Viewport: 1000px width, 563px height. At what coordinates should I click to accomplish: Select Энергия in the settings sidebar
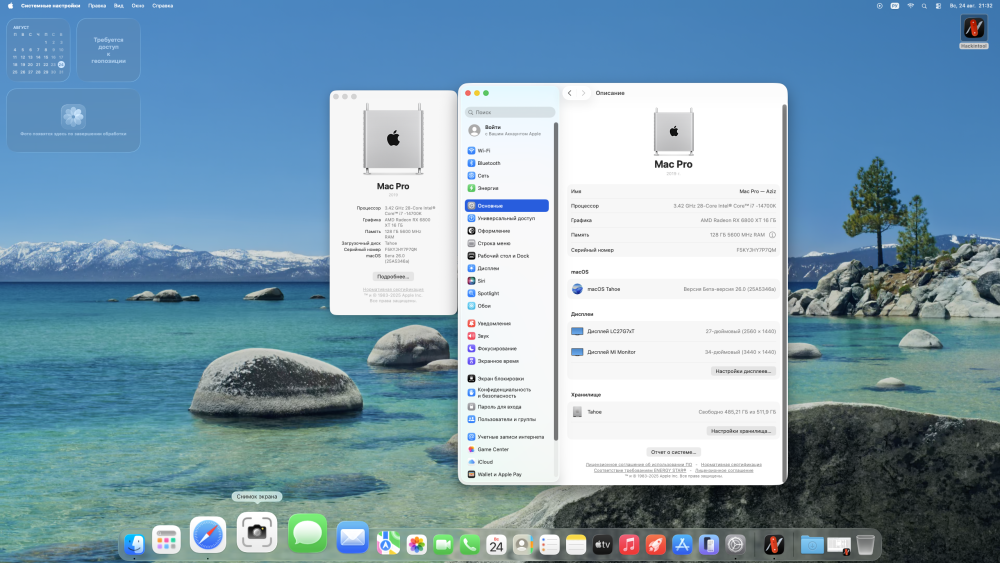[x=507, y=189]
